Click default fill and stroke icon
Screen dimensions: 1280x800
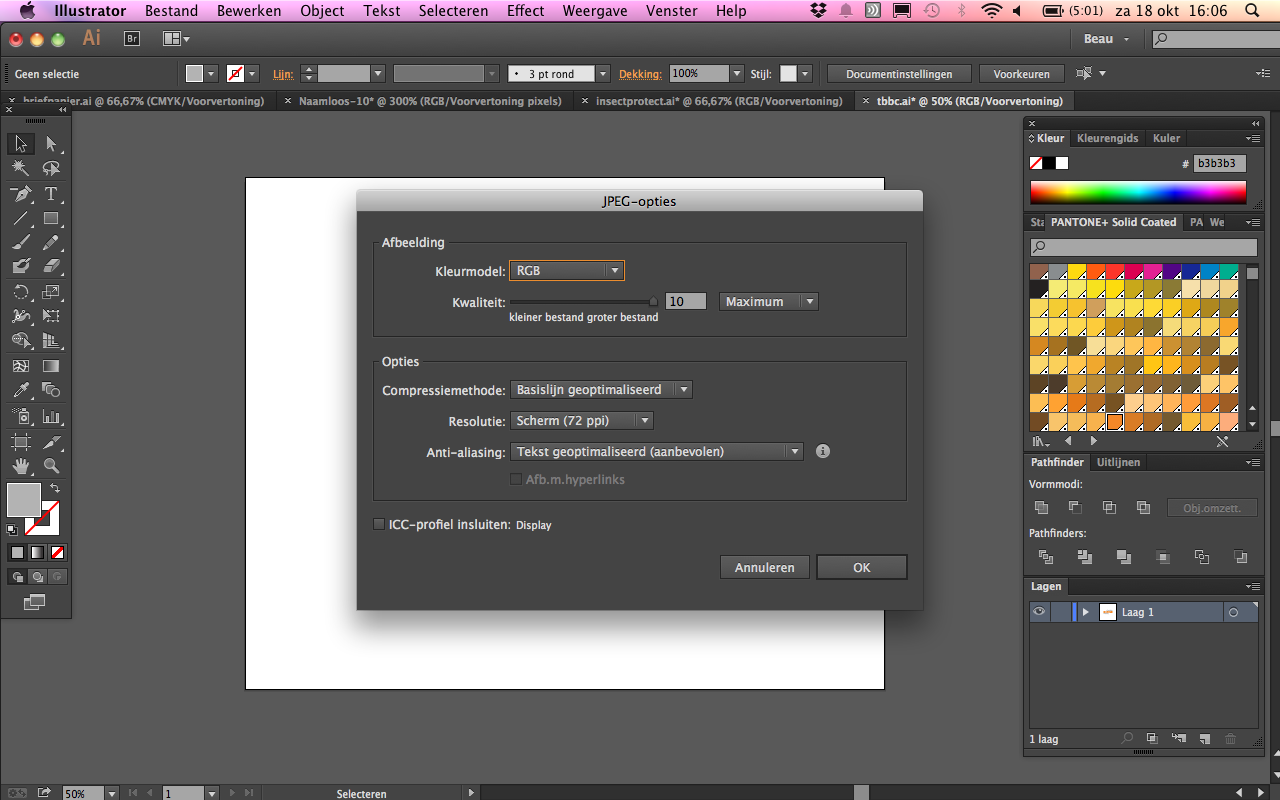coord(12,530)
